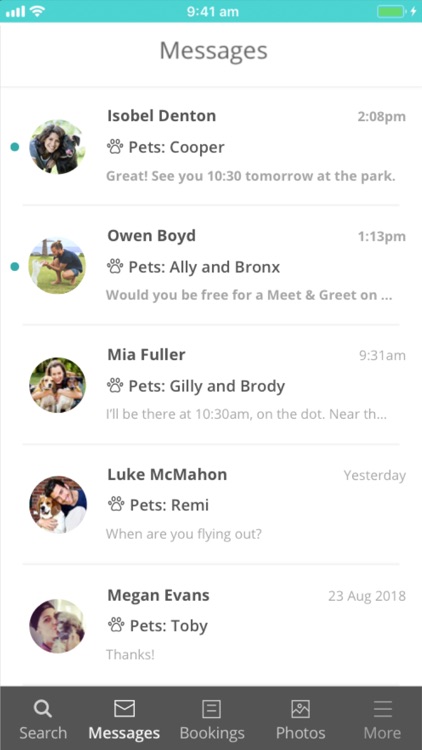The height and width of the screenshot is (750, 422).
Task: Tap paw icon beside Pets: Remi
Action: pyautogui.click(x=115, y=504)
